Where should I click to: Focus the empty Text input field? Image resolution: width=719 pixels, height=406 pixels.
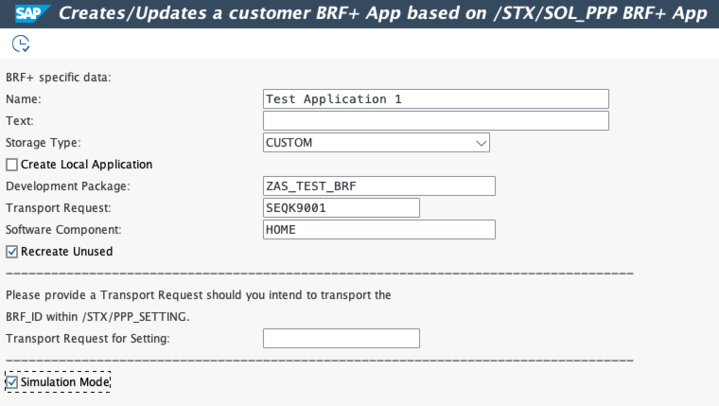pyautogui.click(x=435, y=121)
